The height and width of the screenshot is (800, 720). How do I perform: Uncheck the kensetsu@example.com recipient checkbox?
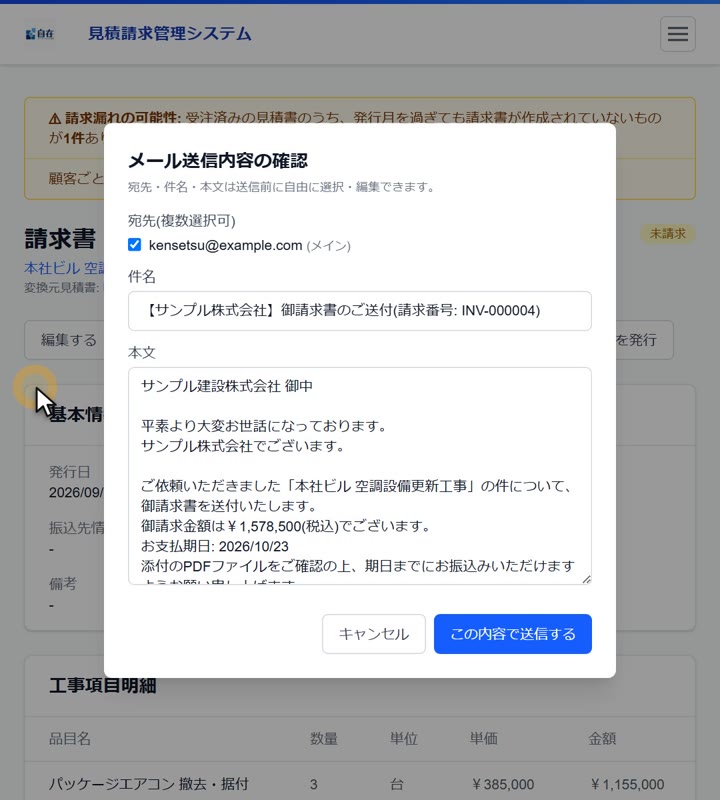point(135,245)
